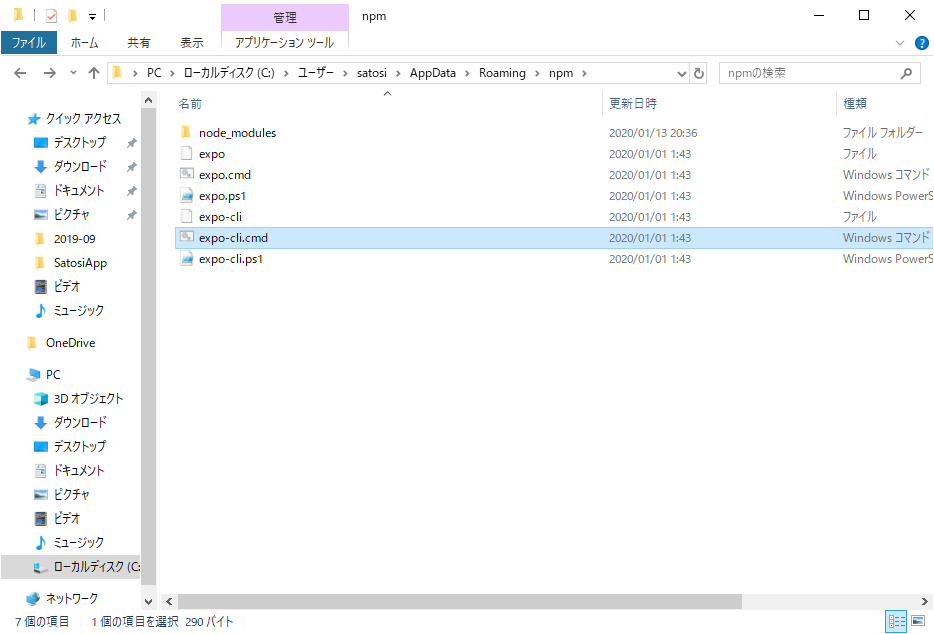
Task: Sort by the 種類 column header
Action: point(855,104)
